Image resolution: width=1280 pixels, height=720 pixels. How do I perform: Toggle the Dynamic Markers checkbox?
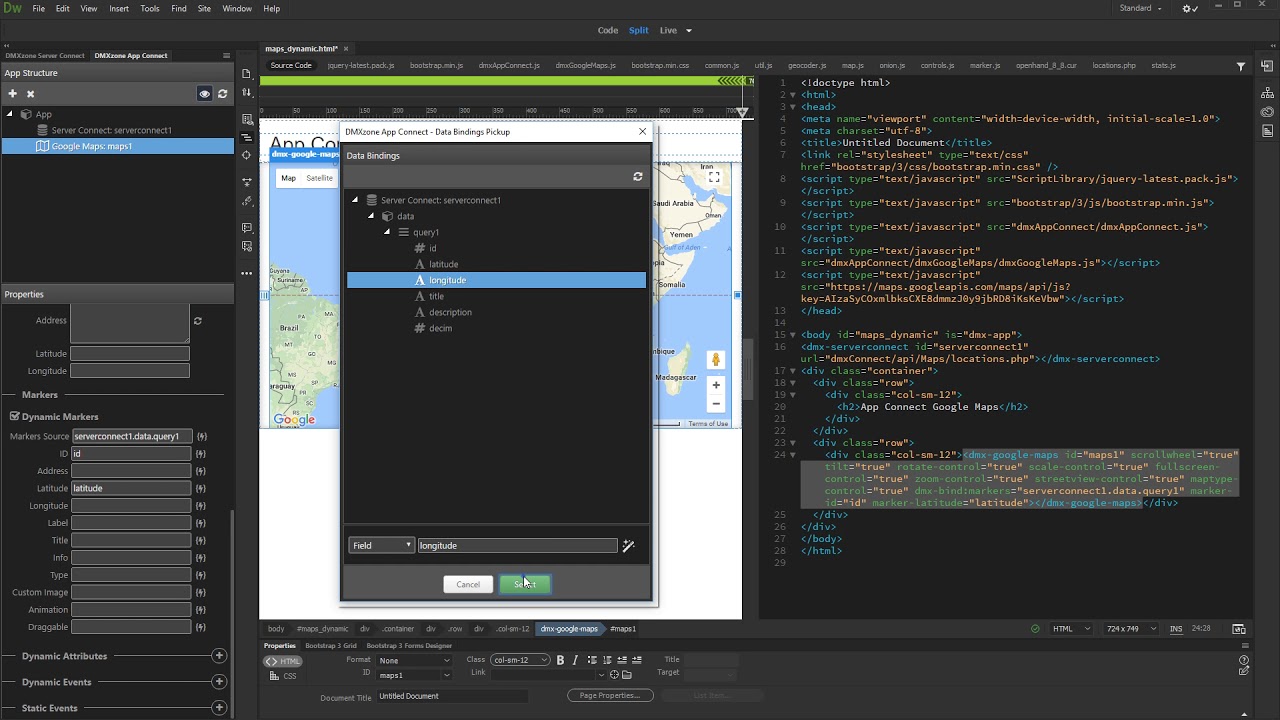[15, 416]
